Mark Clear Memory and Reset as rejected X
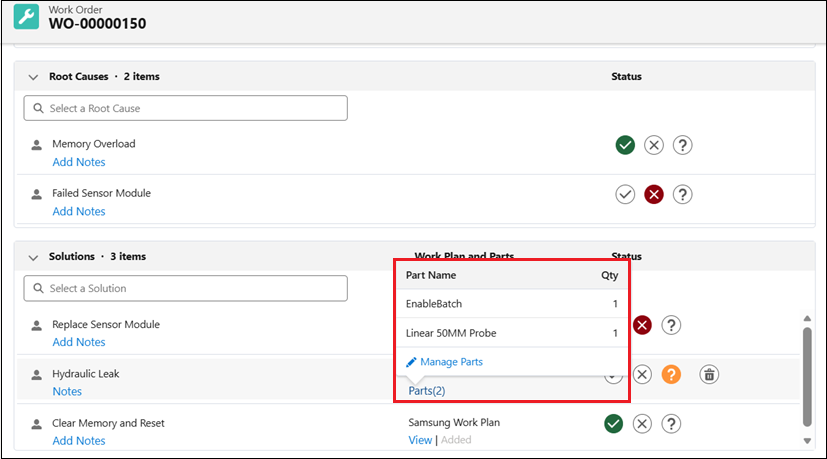The height and width of the screenshot is (459, 827). (642, 424)
